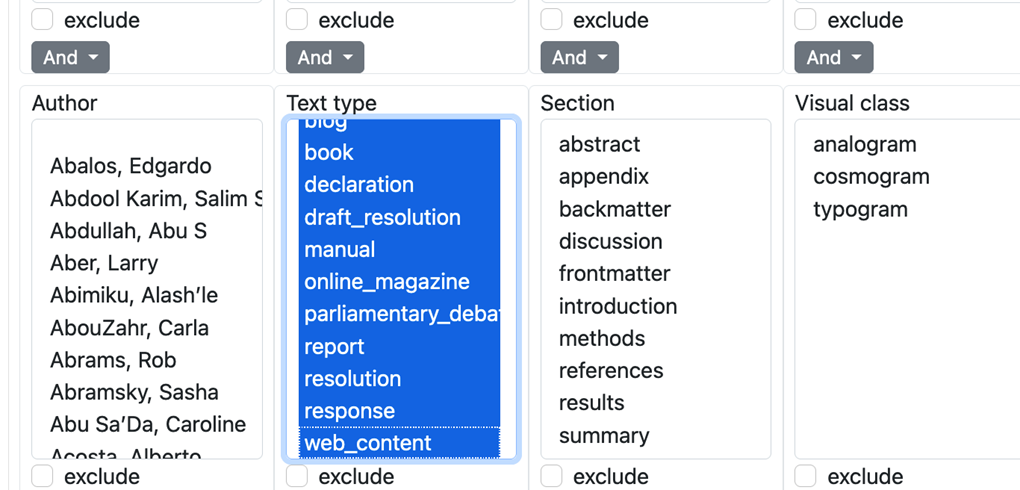Enable exclude below the Visual class list
The width and height of the screenshot is (1020, 490).
(x=806, y=477)
